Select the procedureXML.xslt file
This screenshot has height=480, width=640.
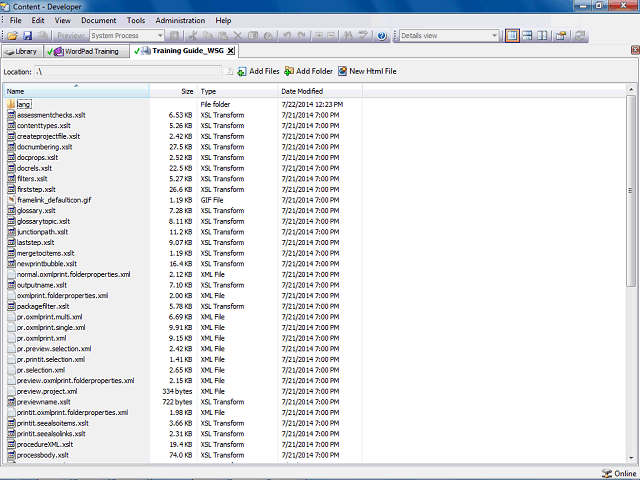pos(45,444)
